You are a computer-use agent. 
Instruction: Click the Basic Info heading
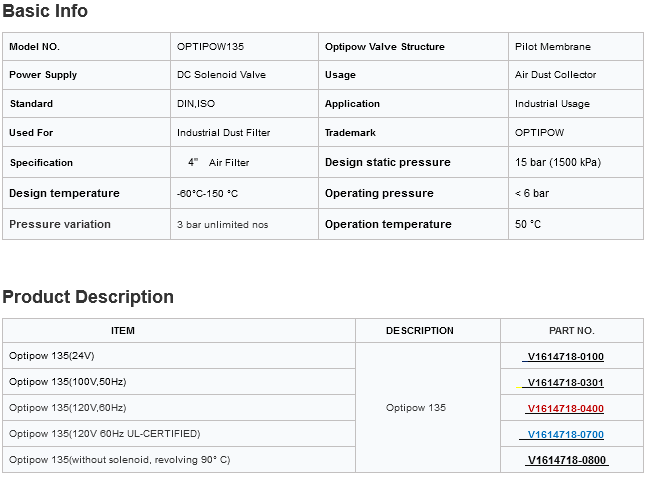pos(45,12)
